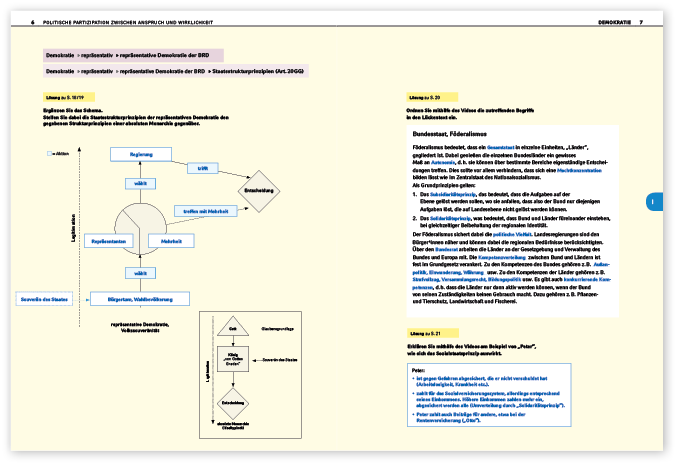Click the trifft label box

pos(202,168)
